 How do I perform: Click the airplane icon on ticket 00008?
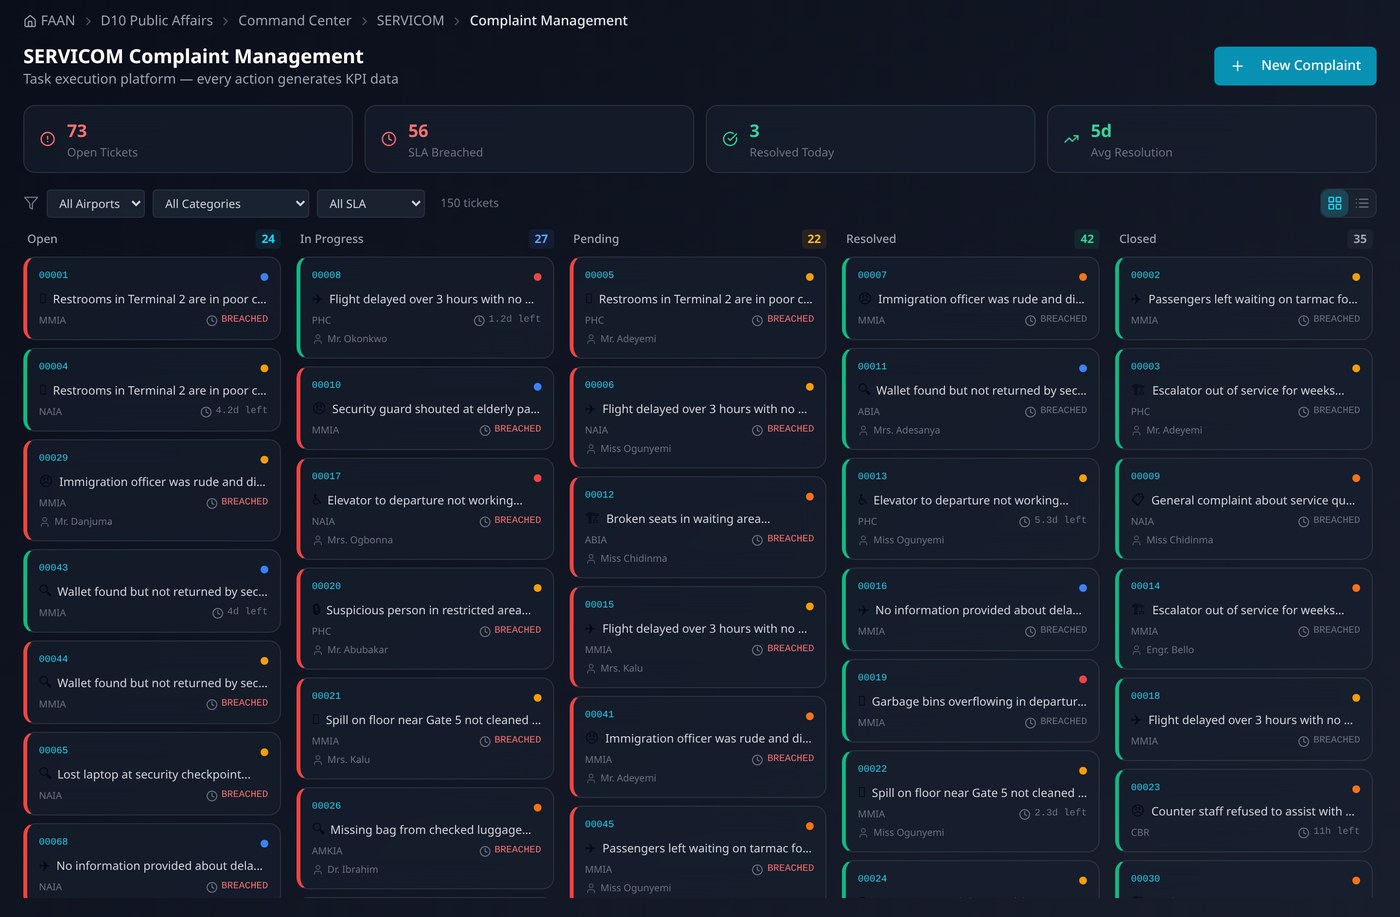(x=317, y=299)
